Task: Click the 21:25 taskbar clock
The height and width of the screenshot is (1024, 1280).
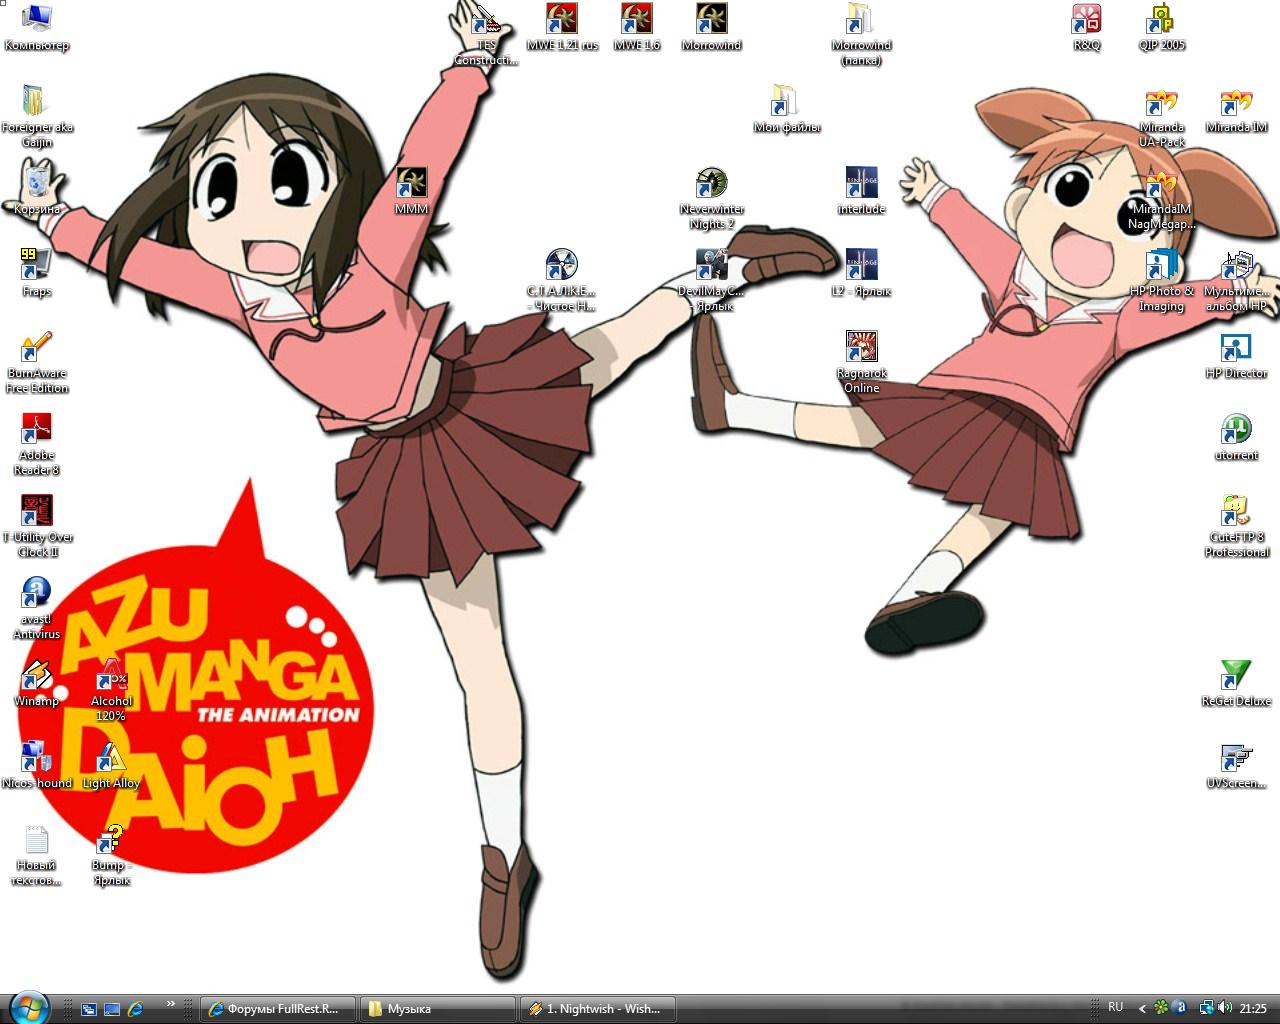Action: coord(1253,1009)
